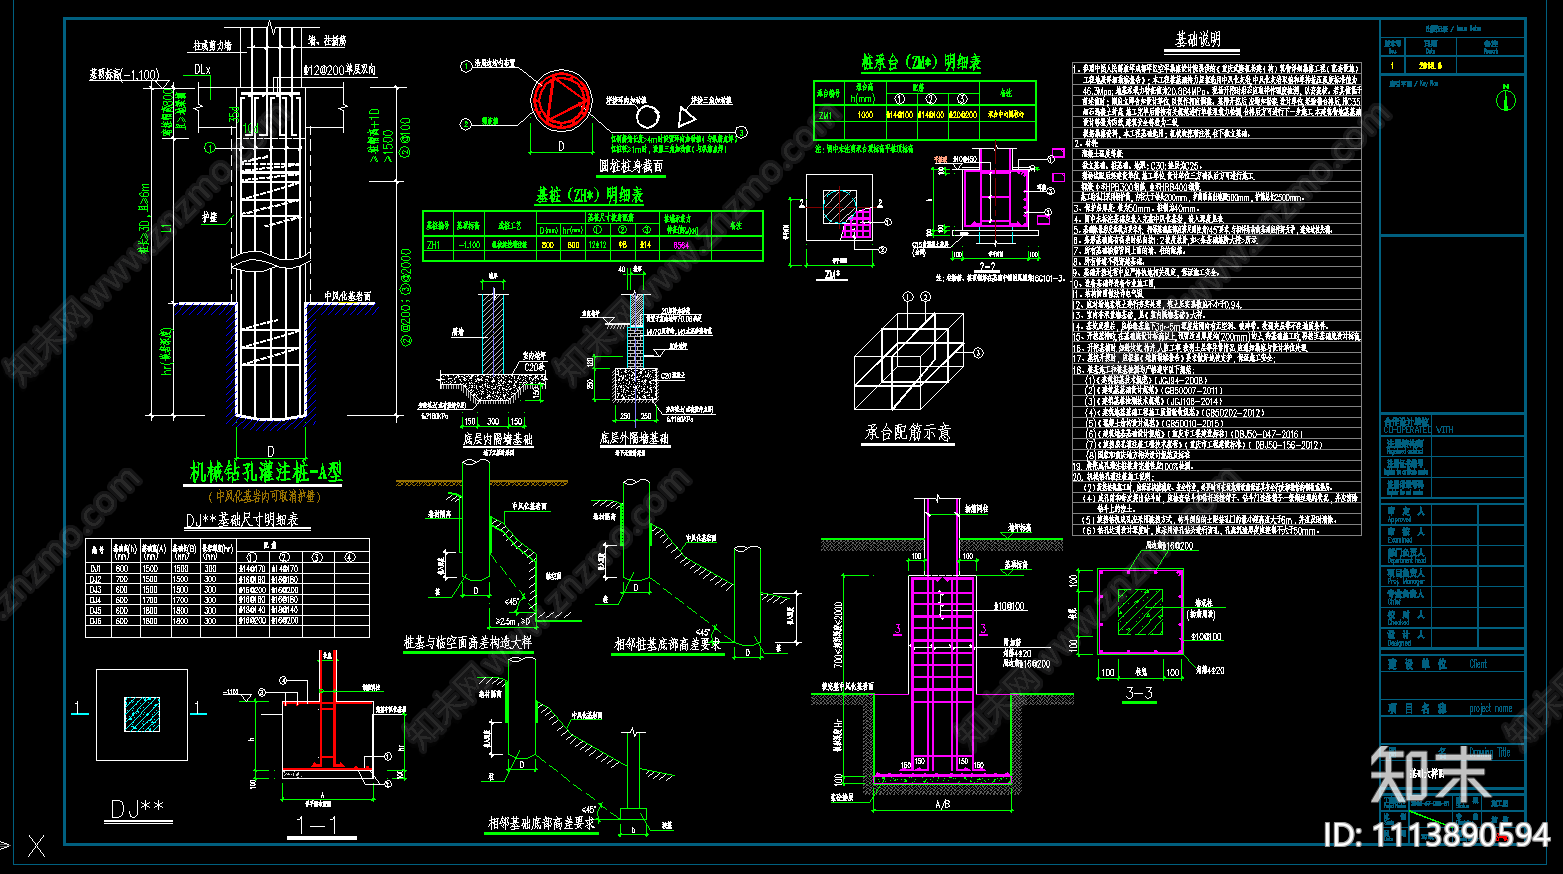Click the UCS X axis icon
The width and height of the screenshot is (1563, 874).
(36, 846)
